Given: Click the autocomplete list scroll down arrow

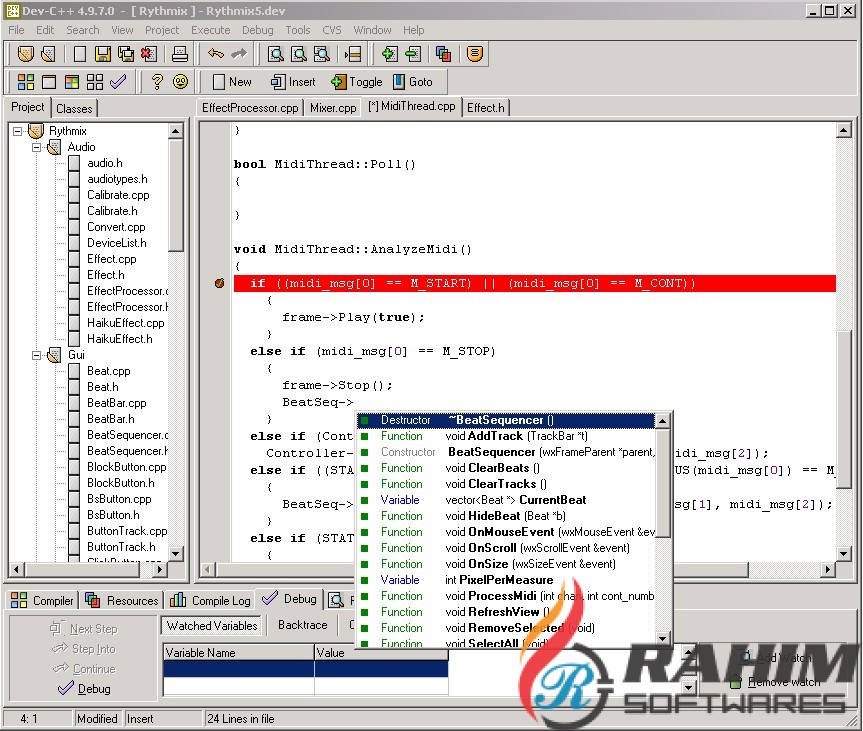Looking at the screenshot, I should [662, 639].
